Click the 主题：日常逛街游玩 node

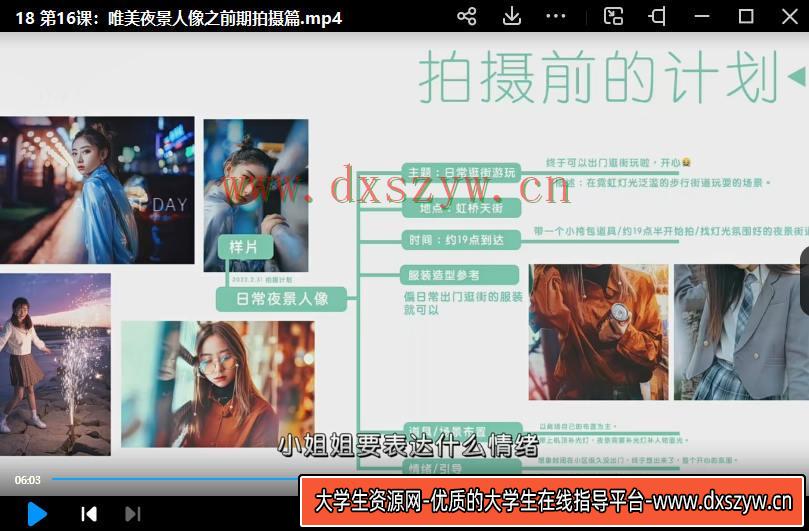pyautogui.click(x=461, y=172)
